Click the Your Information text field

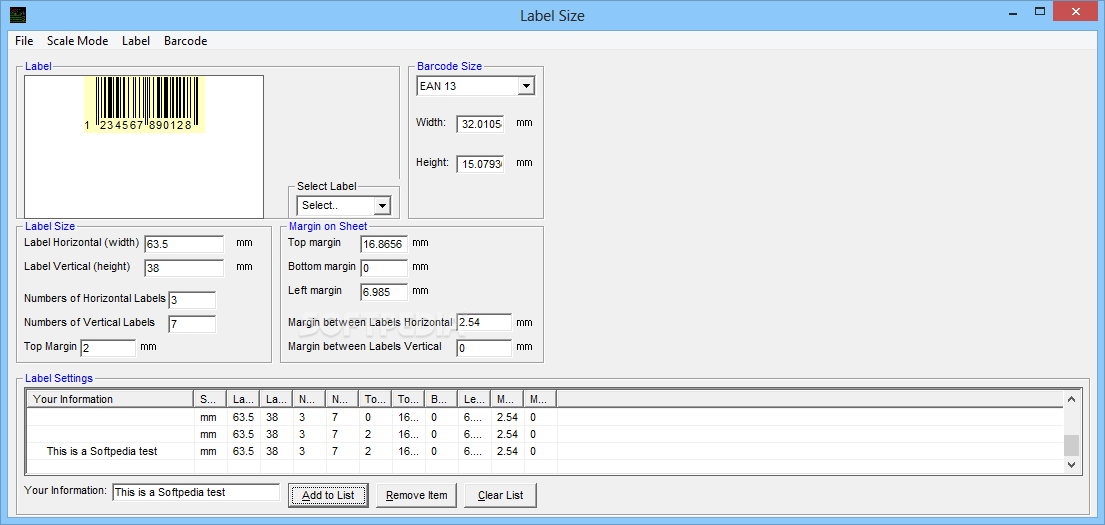[x=196, y=492]
